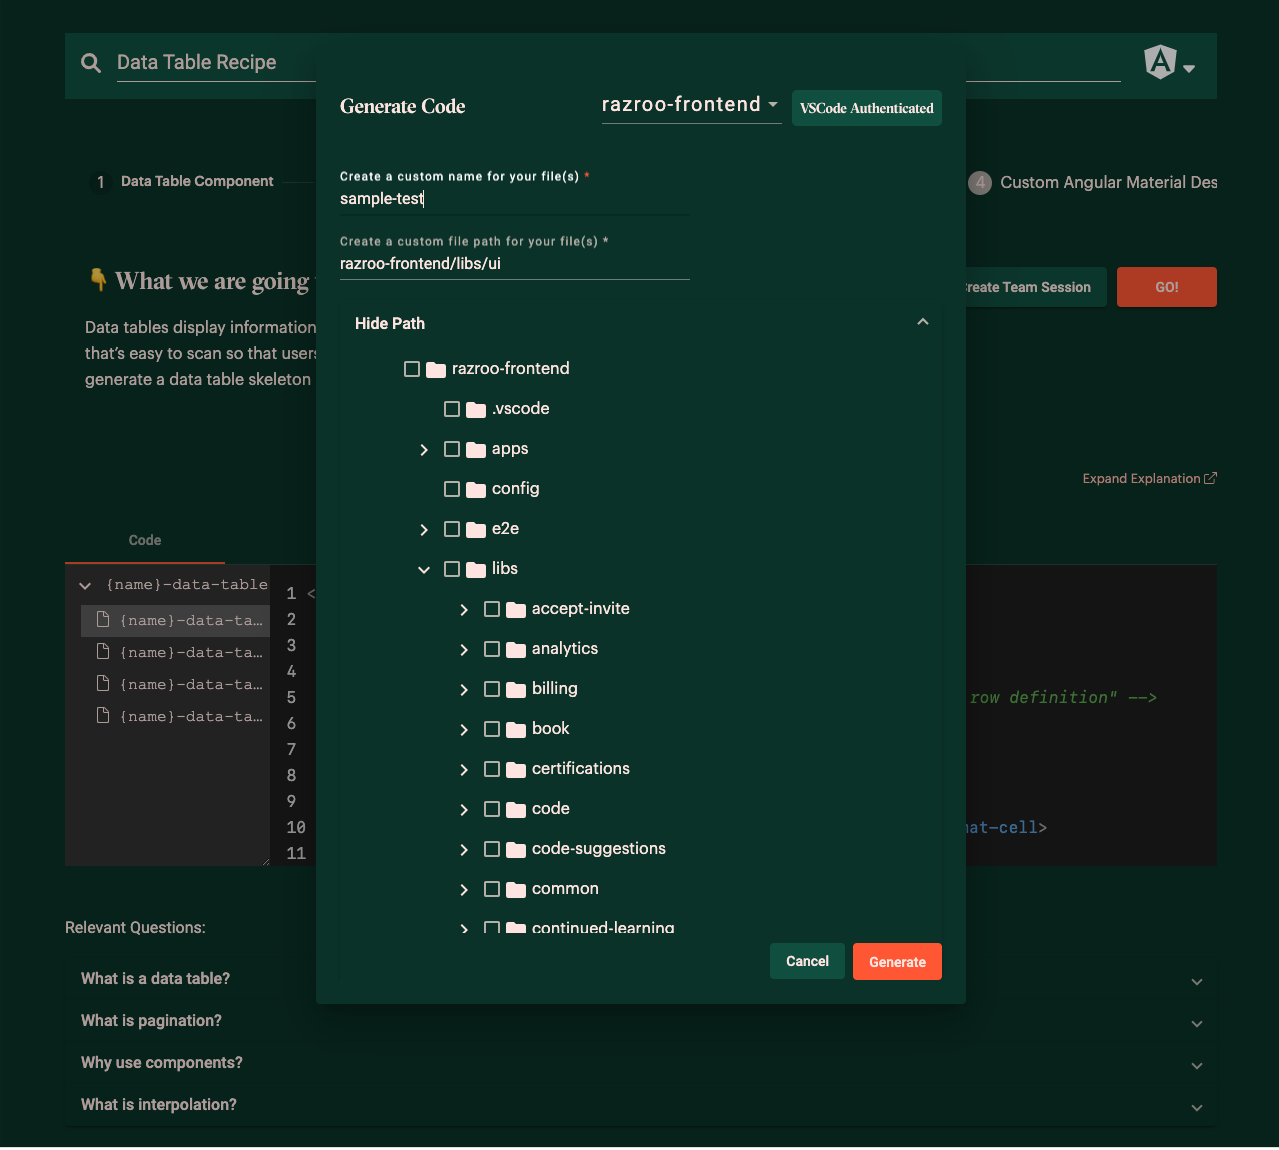Viewport: 1279px width, 1150px height.
Task: Collapse the {name}-data-table tree folder
Action: (85, 586)
